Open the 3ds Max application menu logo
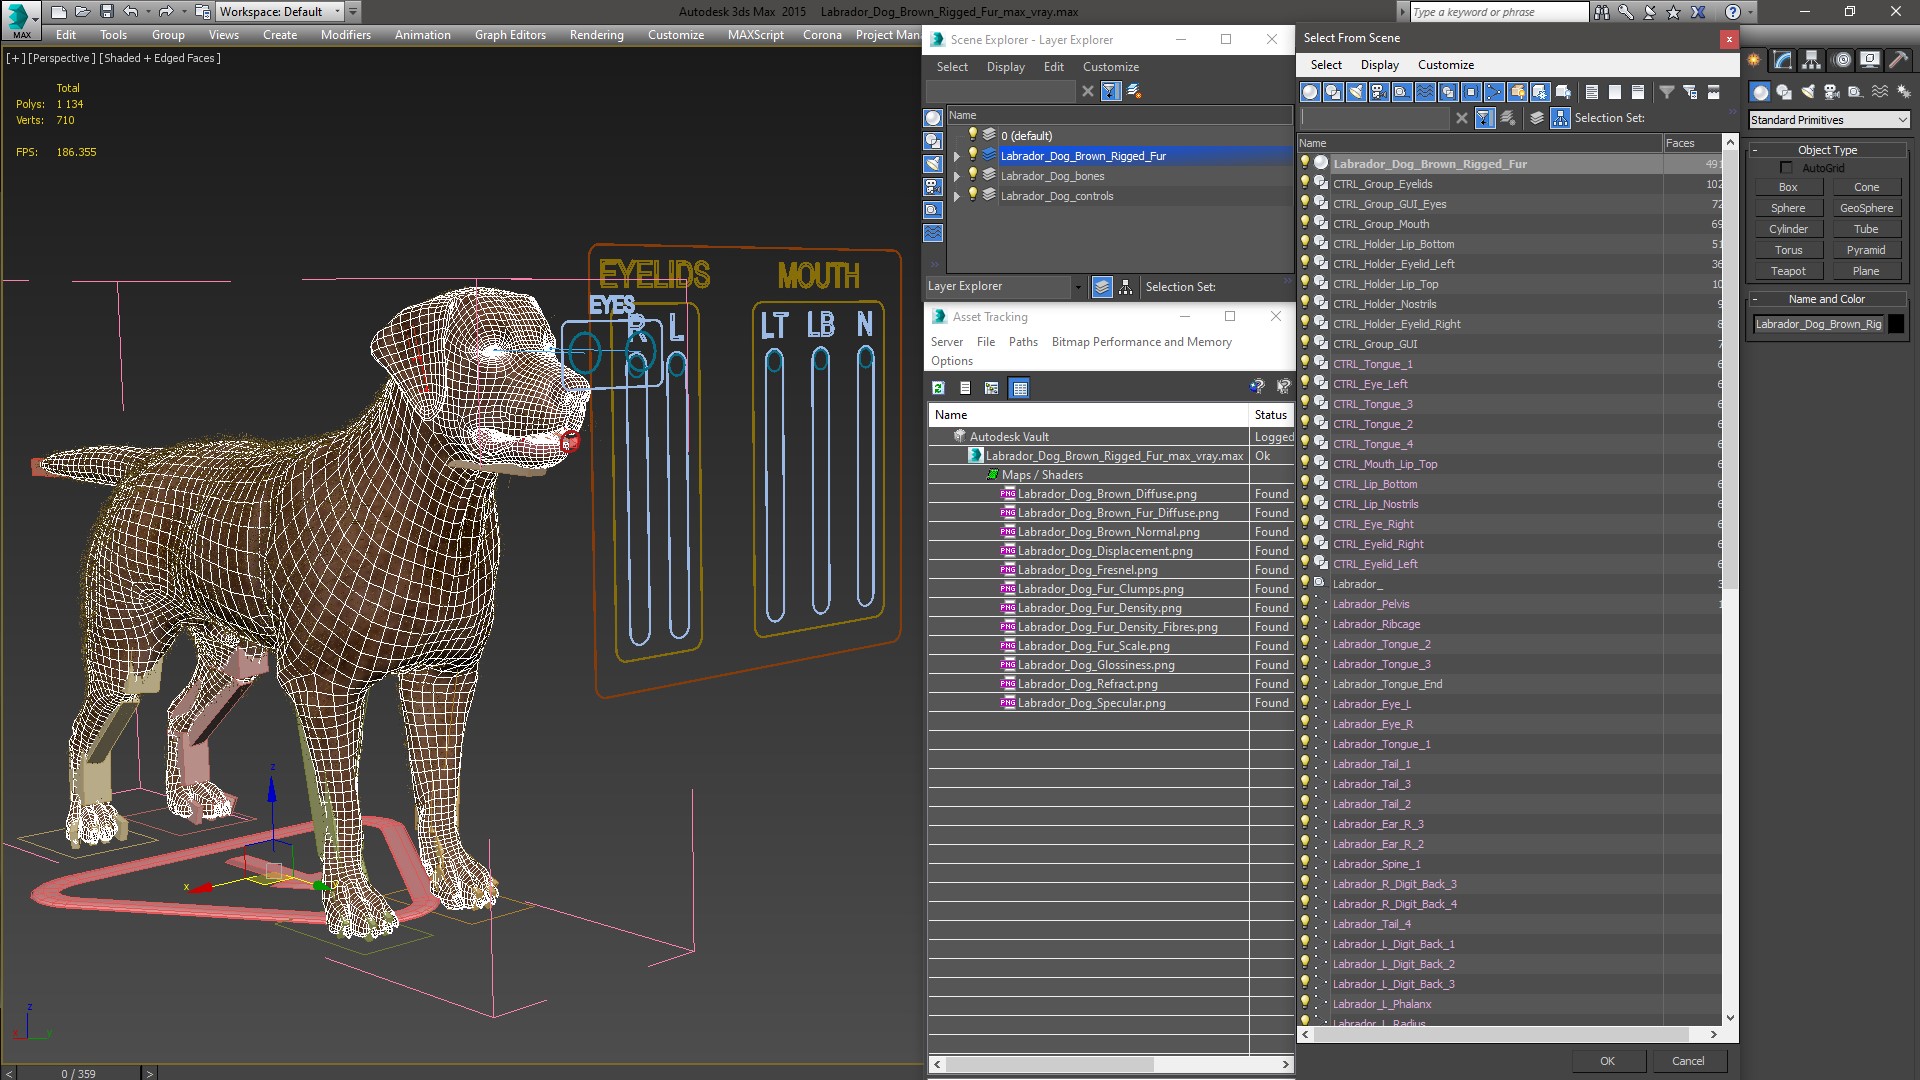Screen dimensions: 1920x1080 point(20,18)
